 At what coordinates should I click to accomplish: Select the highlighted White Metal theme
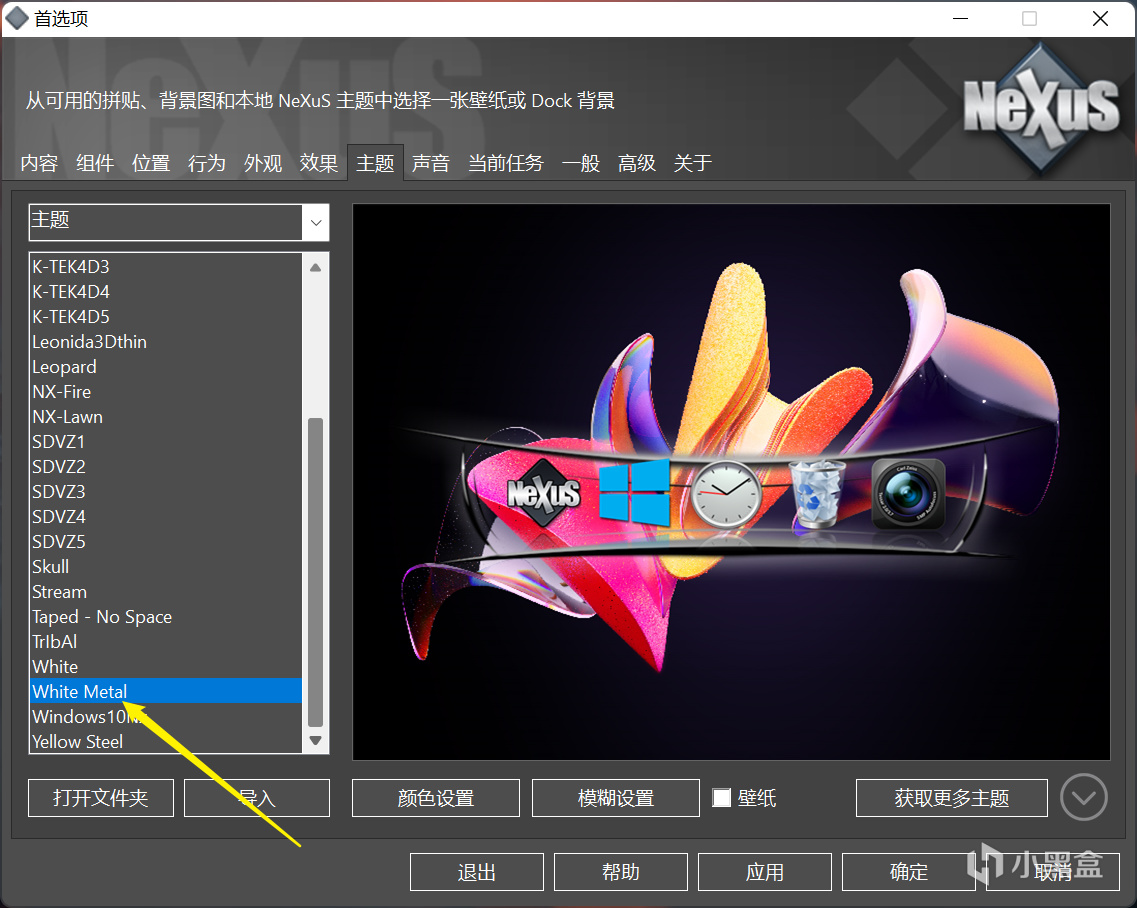pyautogui.click(x=165, y=691)
